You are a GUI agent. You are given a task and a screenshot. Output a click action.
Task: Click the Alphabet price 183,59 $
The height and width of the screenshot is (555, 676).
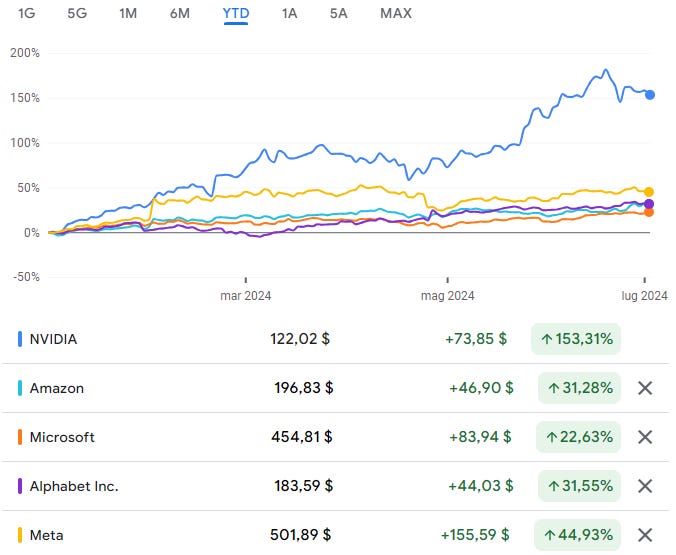click(304, 486)
